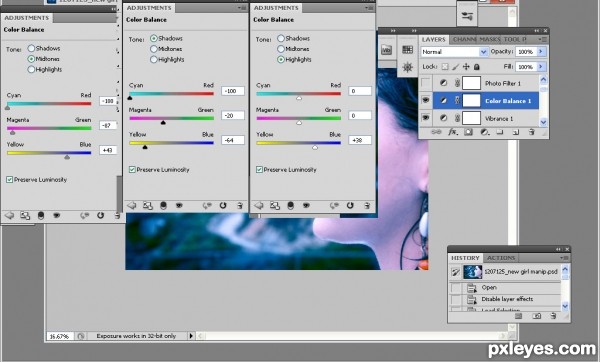Select Shadows tone in the Midtones-active panel

click(x=31, y=48)
